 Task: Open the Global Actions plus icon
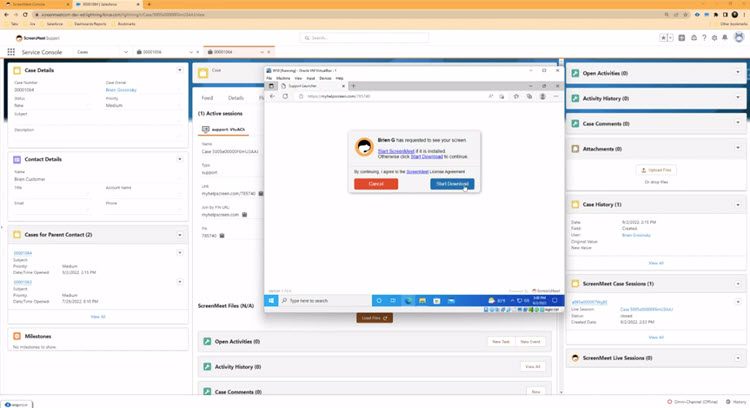click(682, 38)
